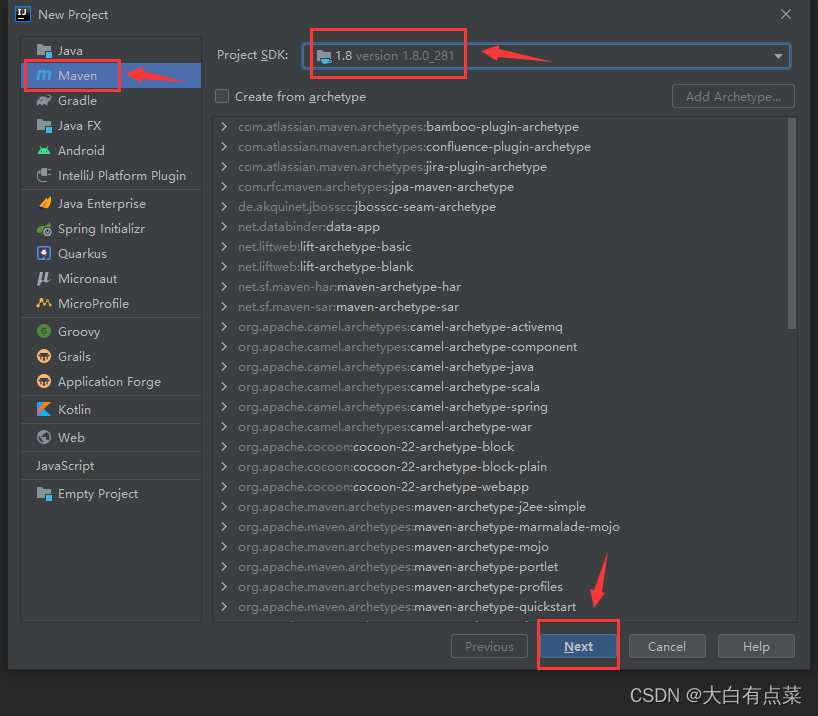
Task: Click the IntelliJ IDEA logo in title bar
Action: pyautogui.click(x=23, y=14)
